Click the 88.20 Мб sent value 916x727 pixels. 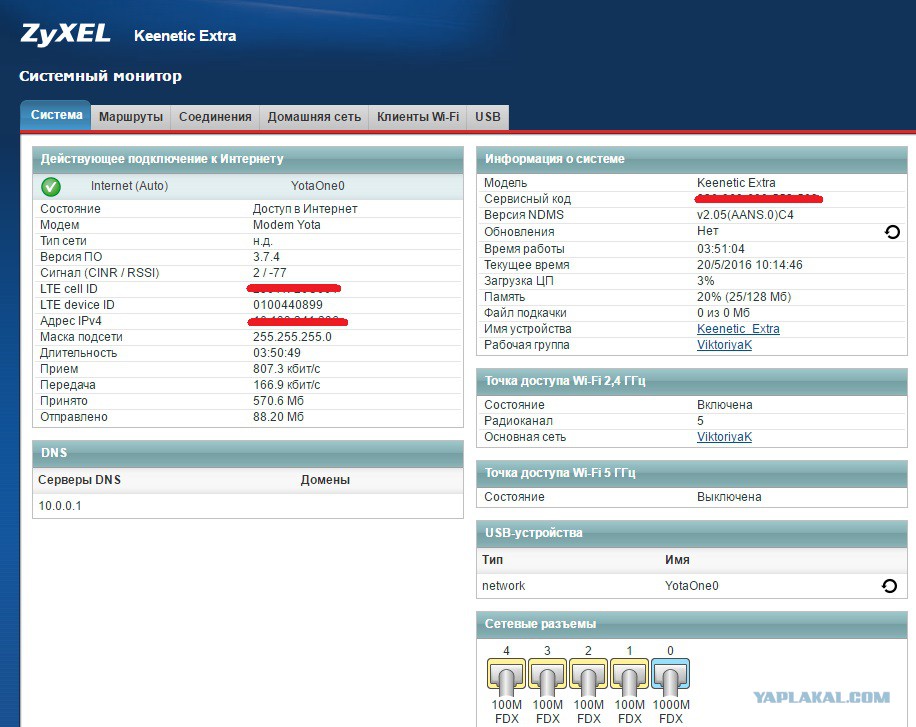[278, 417]
